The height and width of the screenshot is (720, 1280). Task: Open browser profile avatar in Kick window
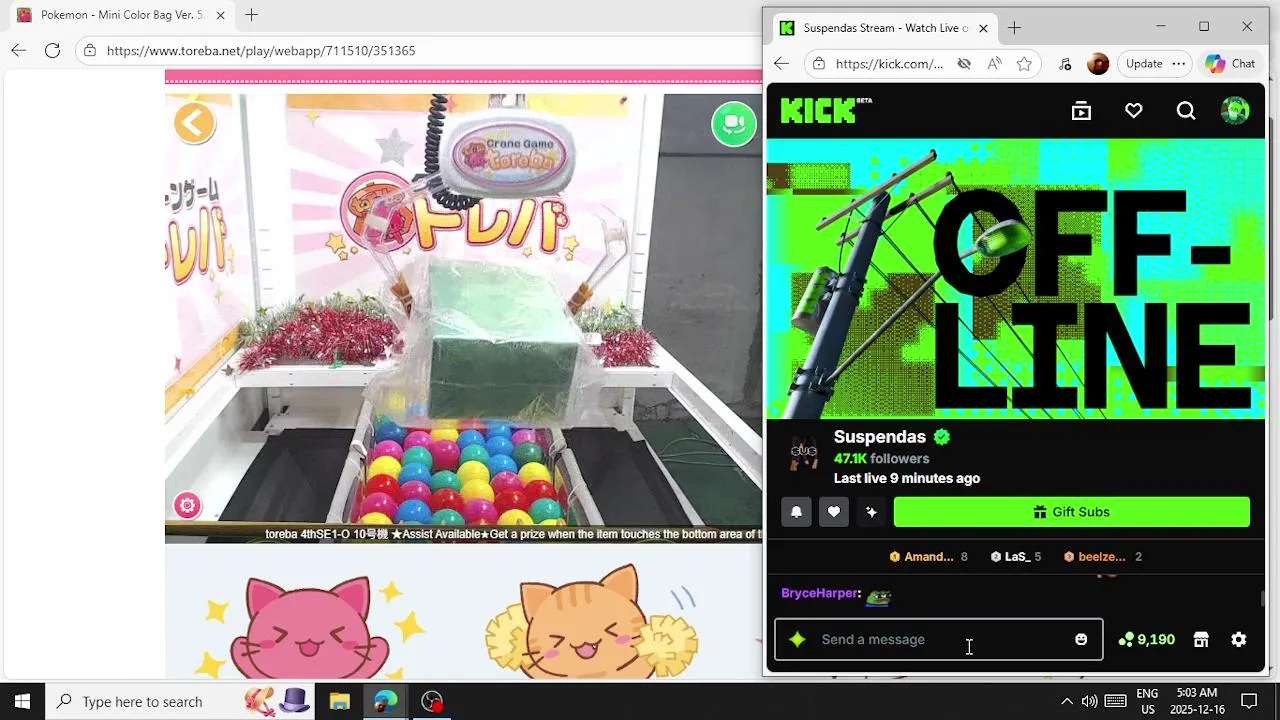(x=1098, y=64)
